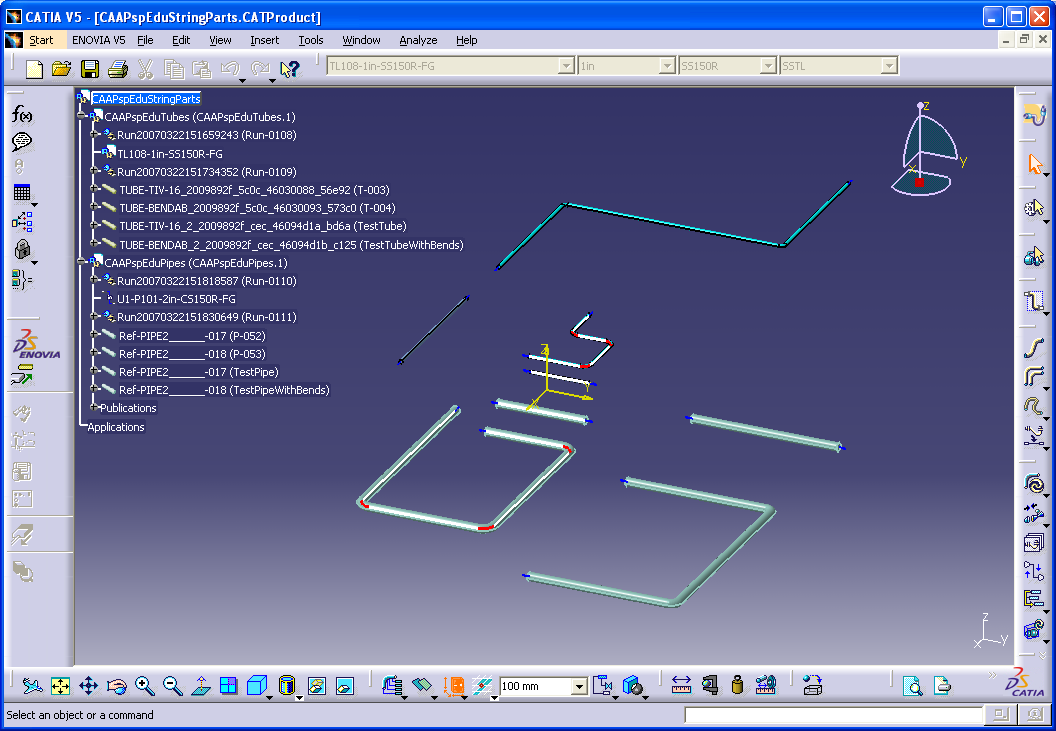Select the Applications tree item
The width and height of the screenshot is (1056, 731).
[116, 427]
